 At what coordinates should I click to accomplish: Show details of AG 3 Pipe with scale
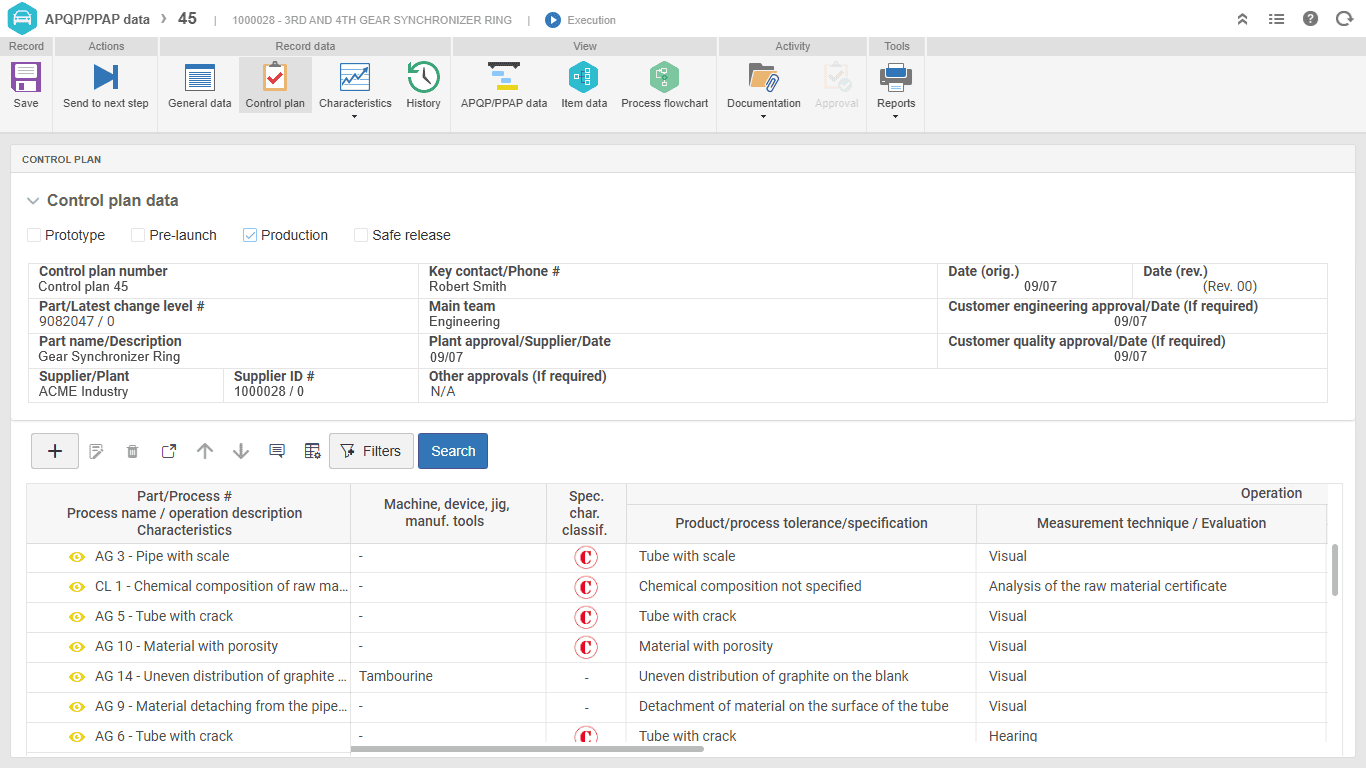[77, 557]
